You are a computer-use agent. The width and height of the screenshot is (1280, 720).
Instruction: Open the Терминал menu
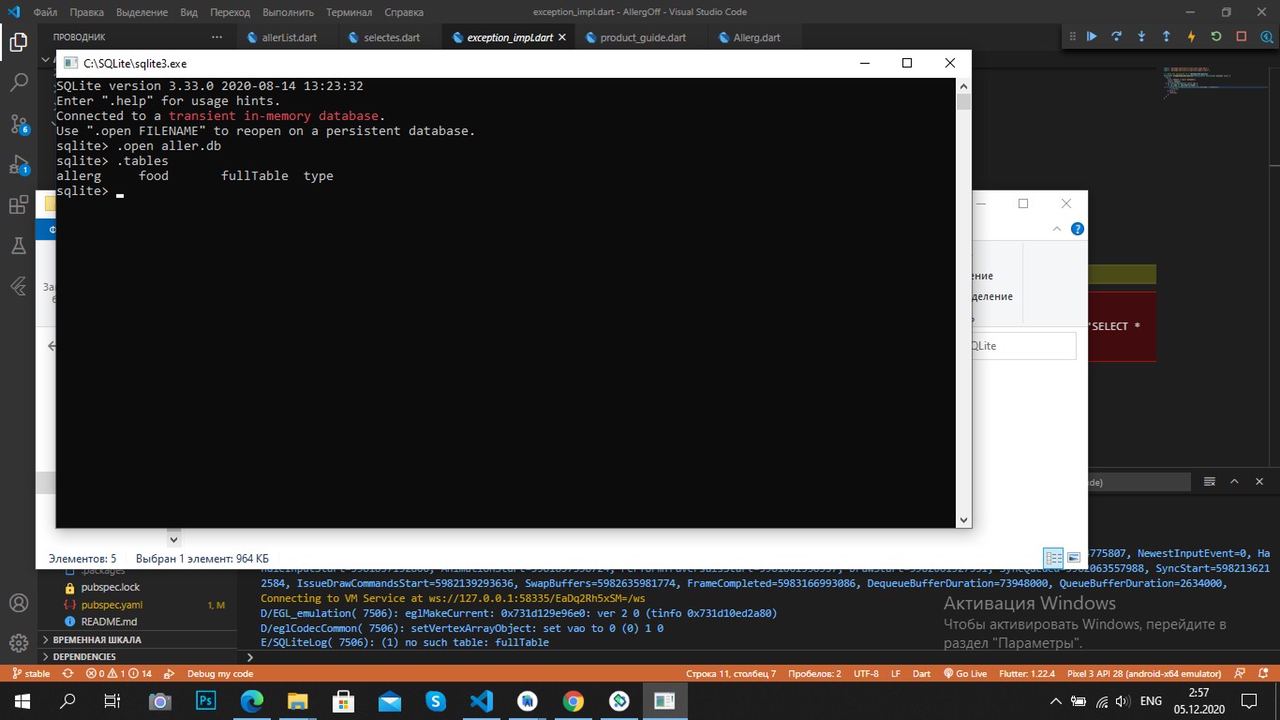tap(349, 12)
